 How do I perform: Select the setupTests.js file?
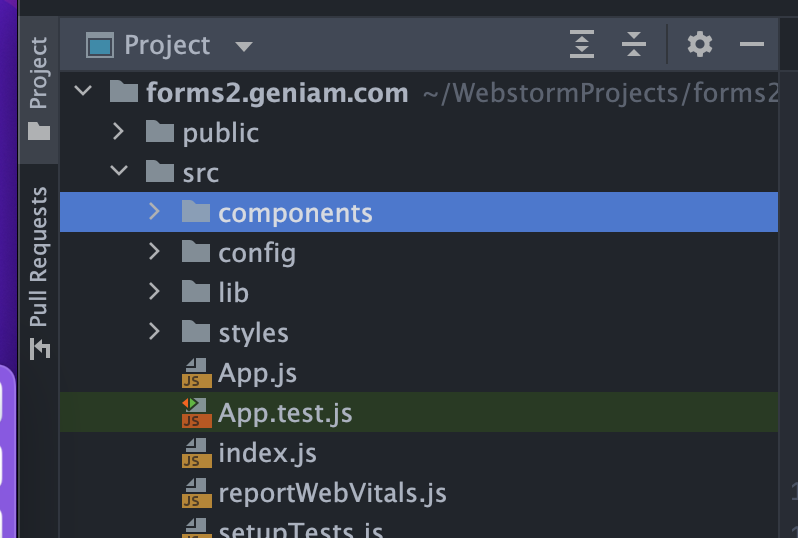click(300, 530)
